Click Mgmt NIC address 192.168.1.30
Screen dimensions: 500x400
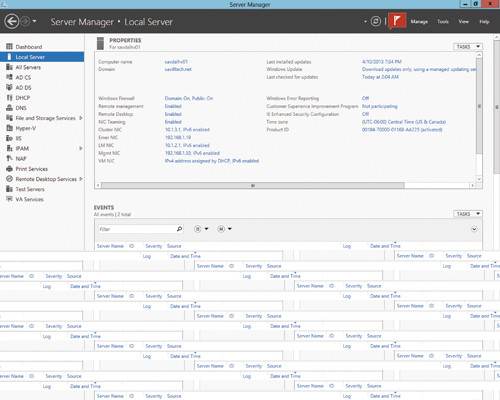[x=192, y=153]
